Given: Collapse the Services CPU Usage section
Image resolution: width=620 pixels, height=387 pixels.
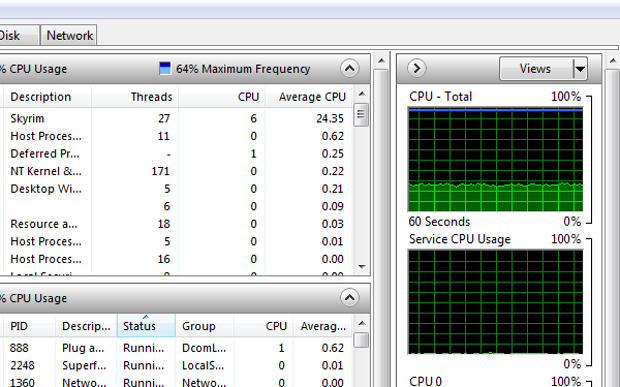Looking at the screenshot, I should [x=350, y=298].
